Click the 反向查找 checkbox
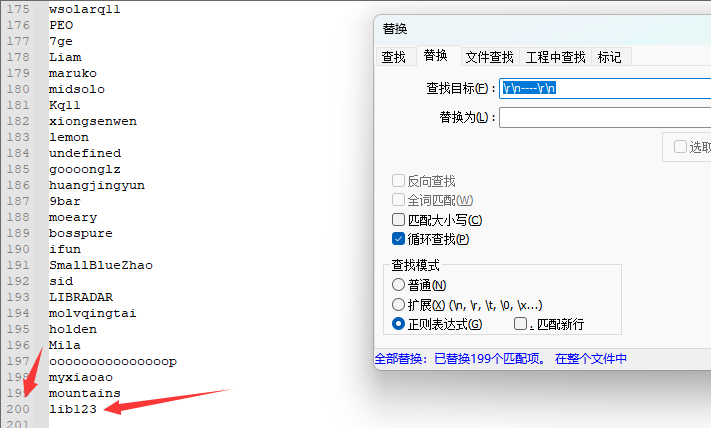This screenshot has height=428, width=711. coord(399,181)
